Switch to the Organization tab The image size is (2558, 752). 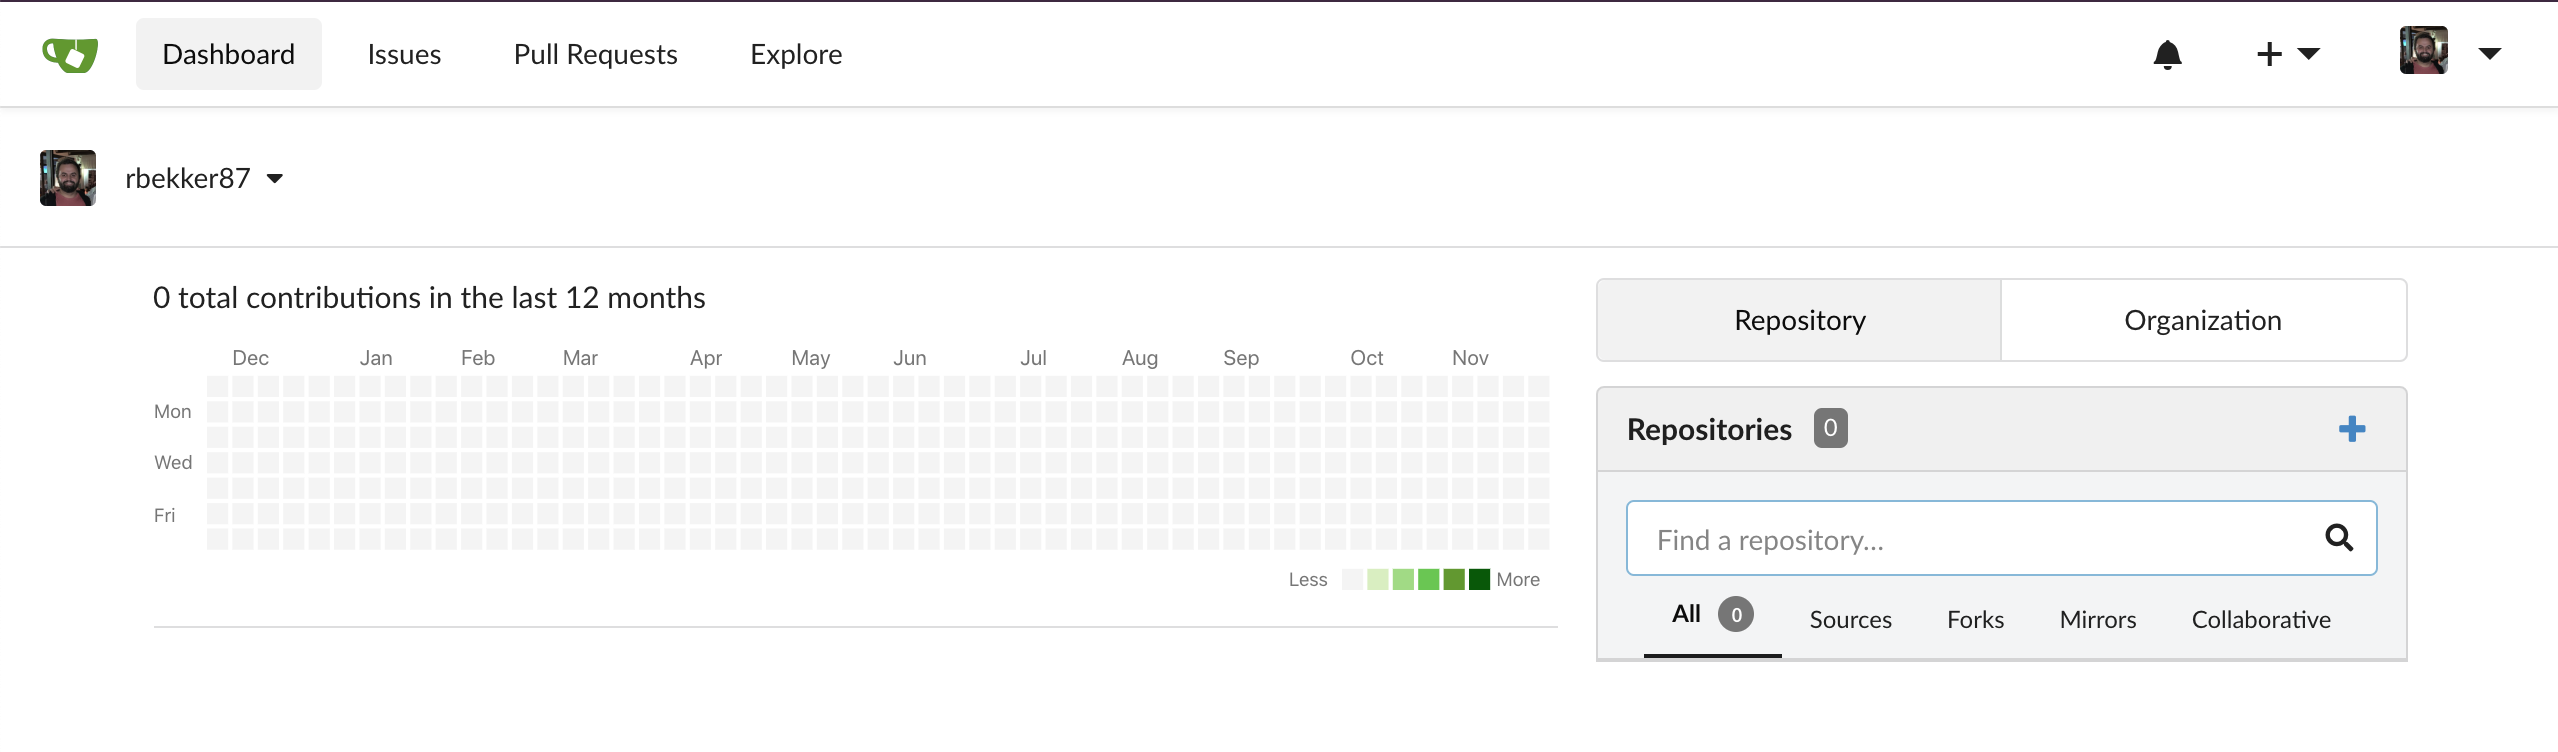(x=2203, y=320)
